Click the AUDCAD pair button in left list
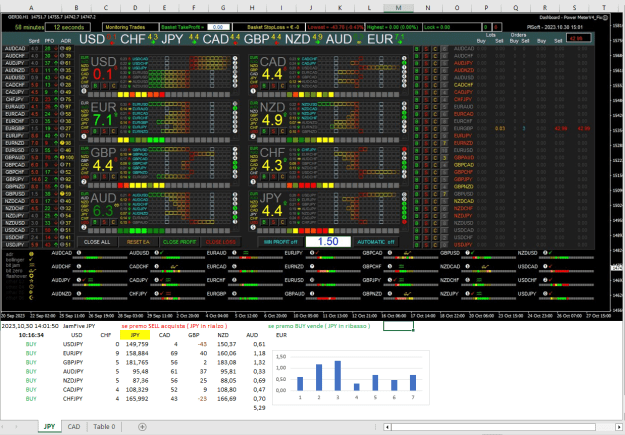 [15, 49]
